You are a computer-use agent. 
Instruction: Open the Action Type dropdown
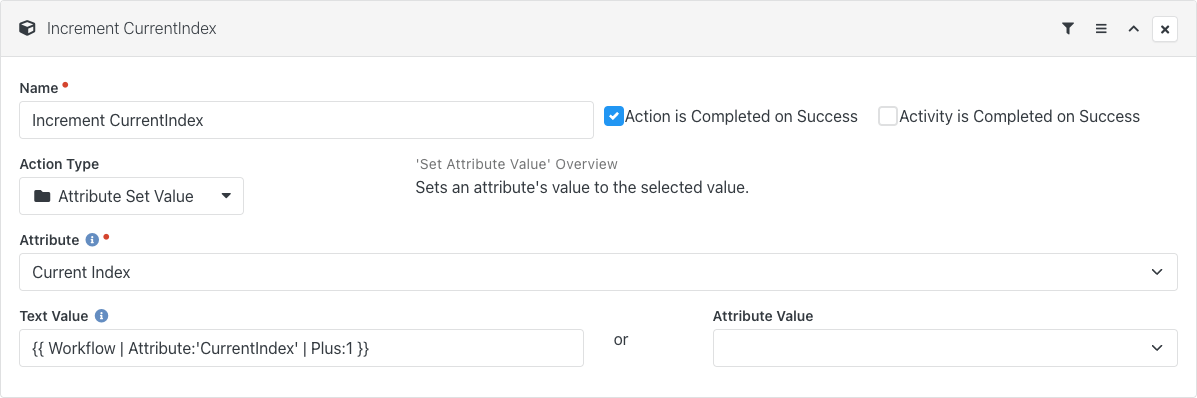click(x=131, y=196)
